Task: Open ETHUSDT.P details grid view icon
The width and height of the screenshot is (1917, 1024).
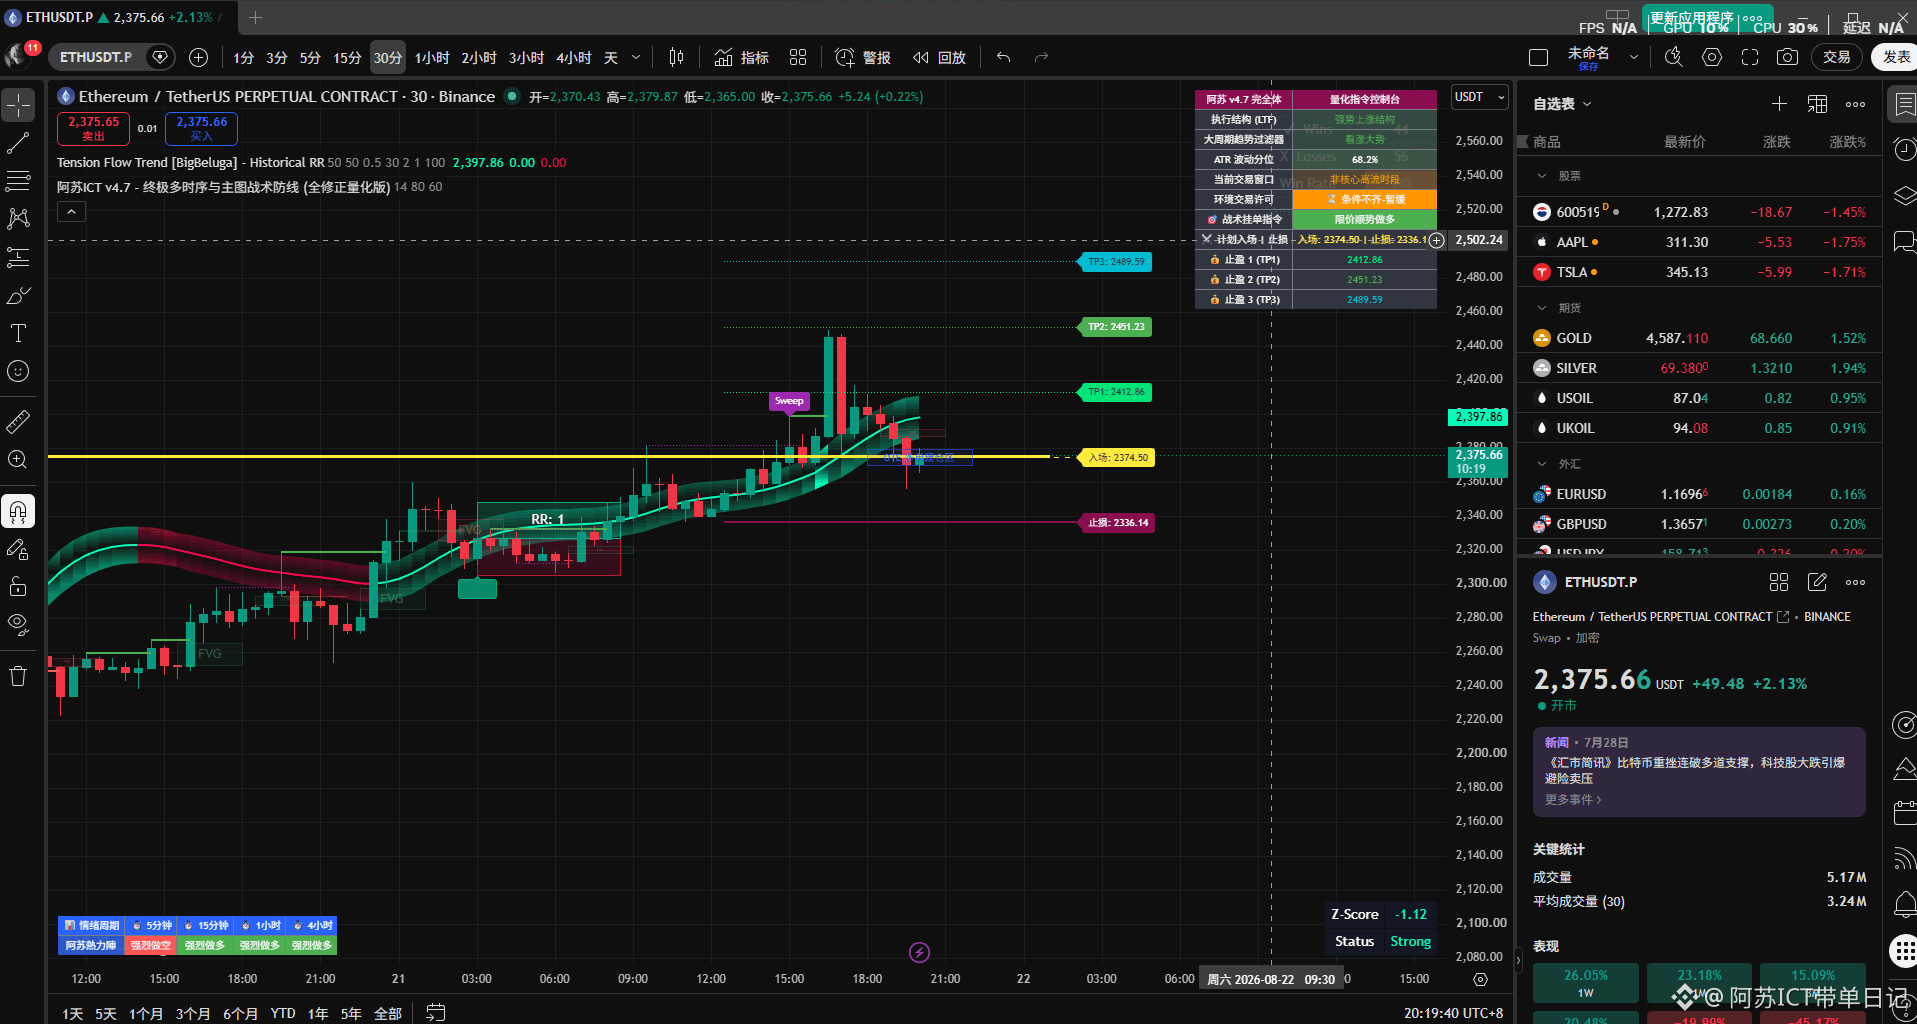Action: click(x=1779, y=582)
